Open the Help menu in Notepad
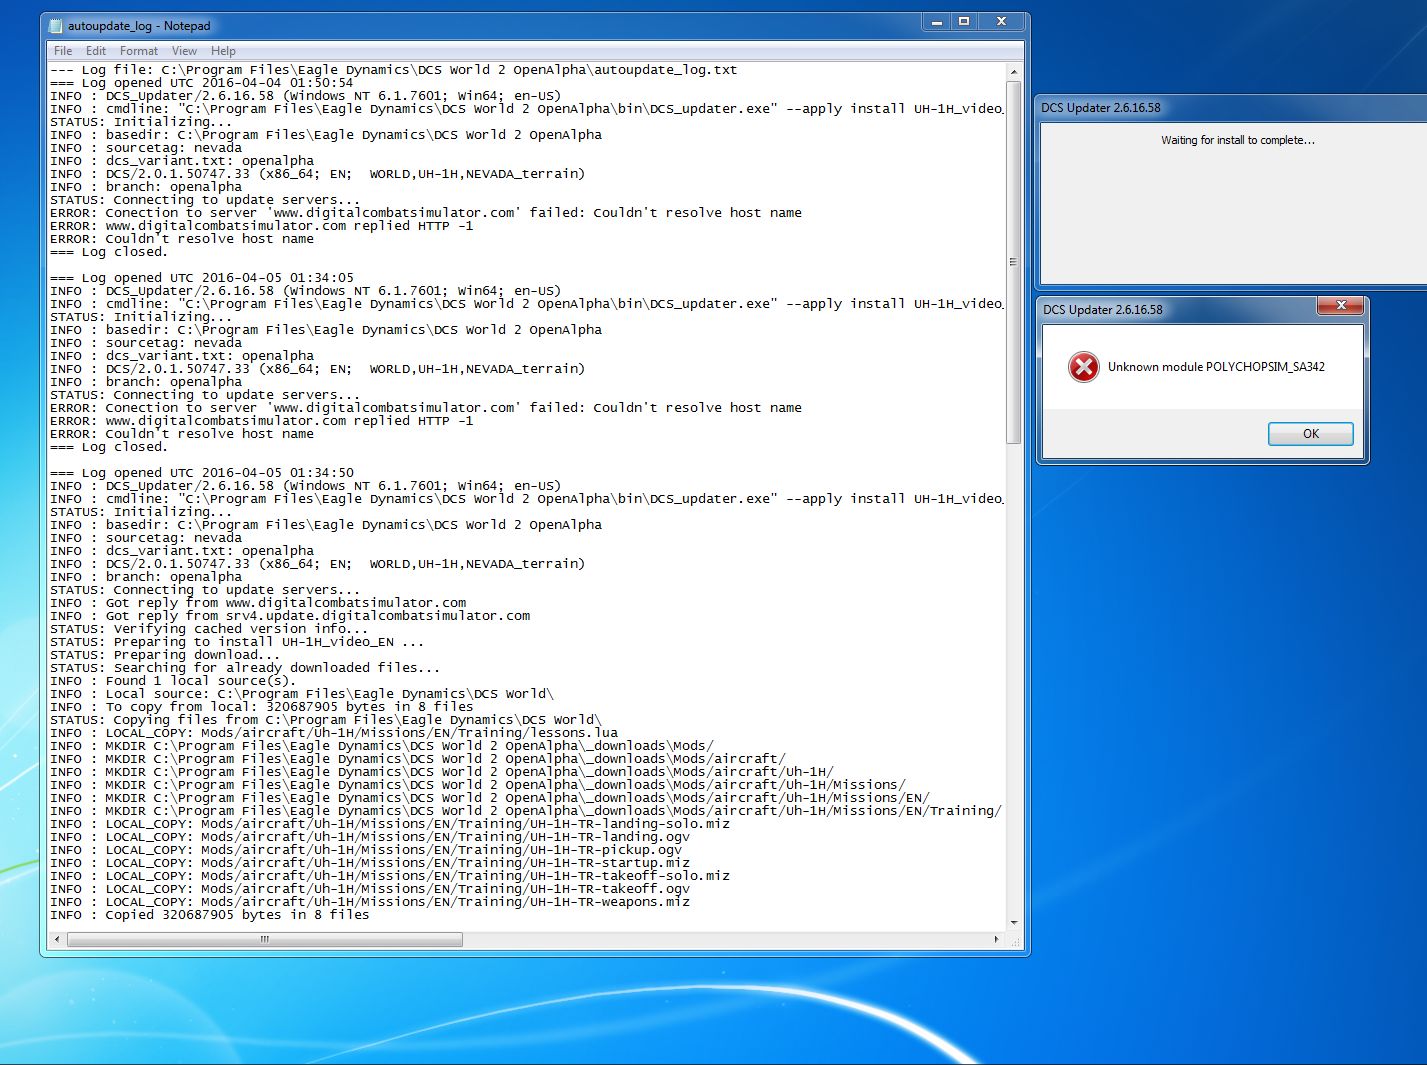 [223, 51]
